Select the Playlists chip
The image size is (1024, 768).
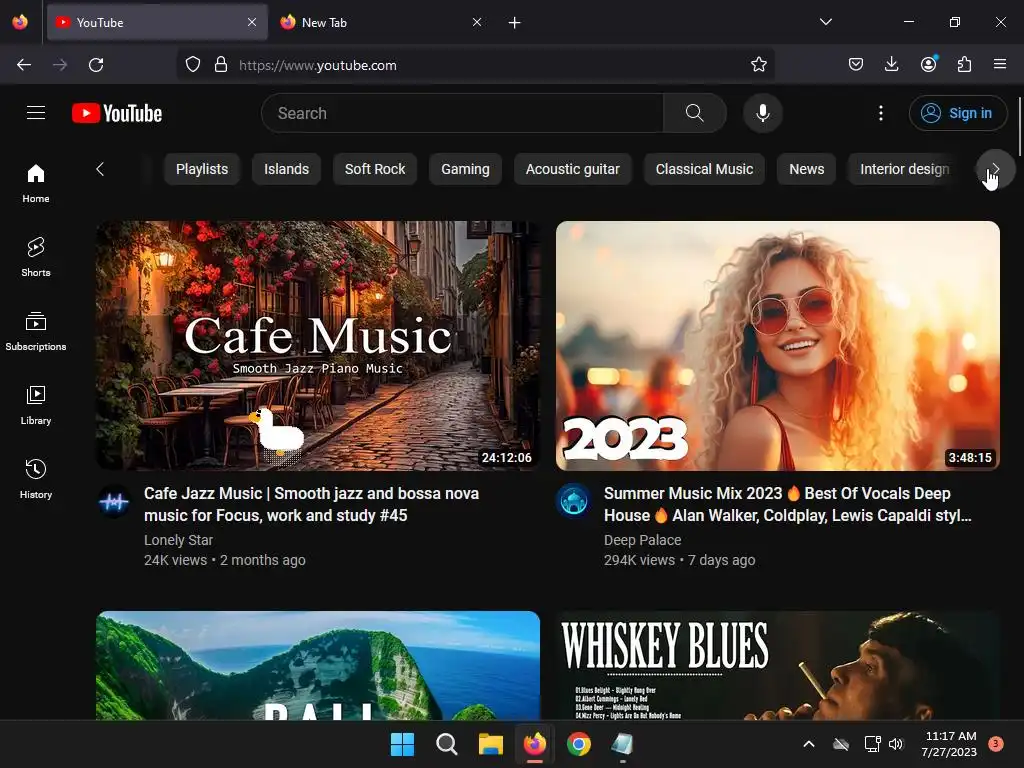pyautogui.click(x=202, y=169)
